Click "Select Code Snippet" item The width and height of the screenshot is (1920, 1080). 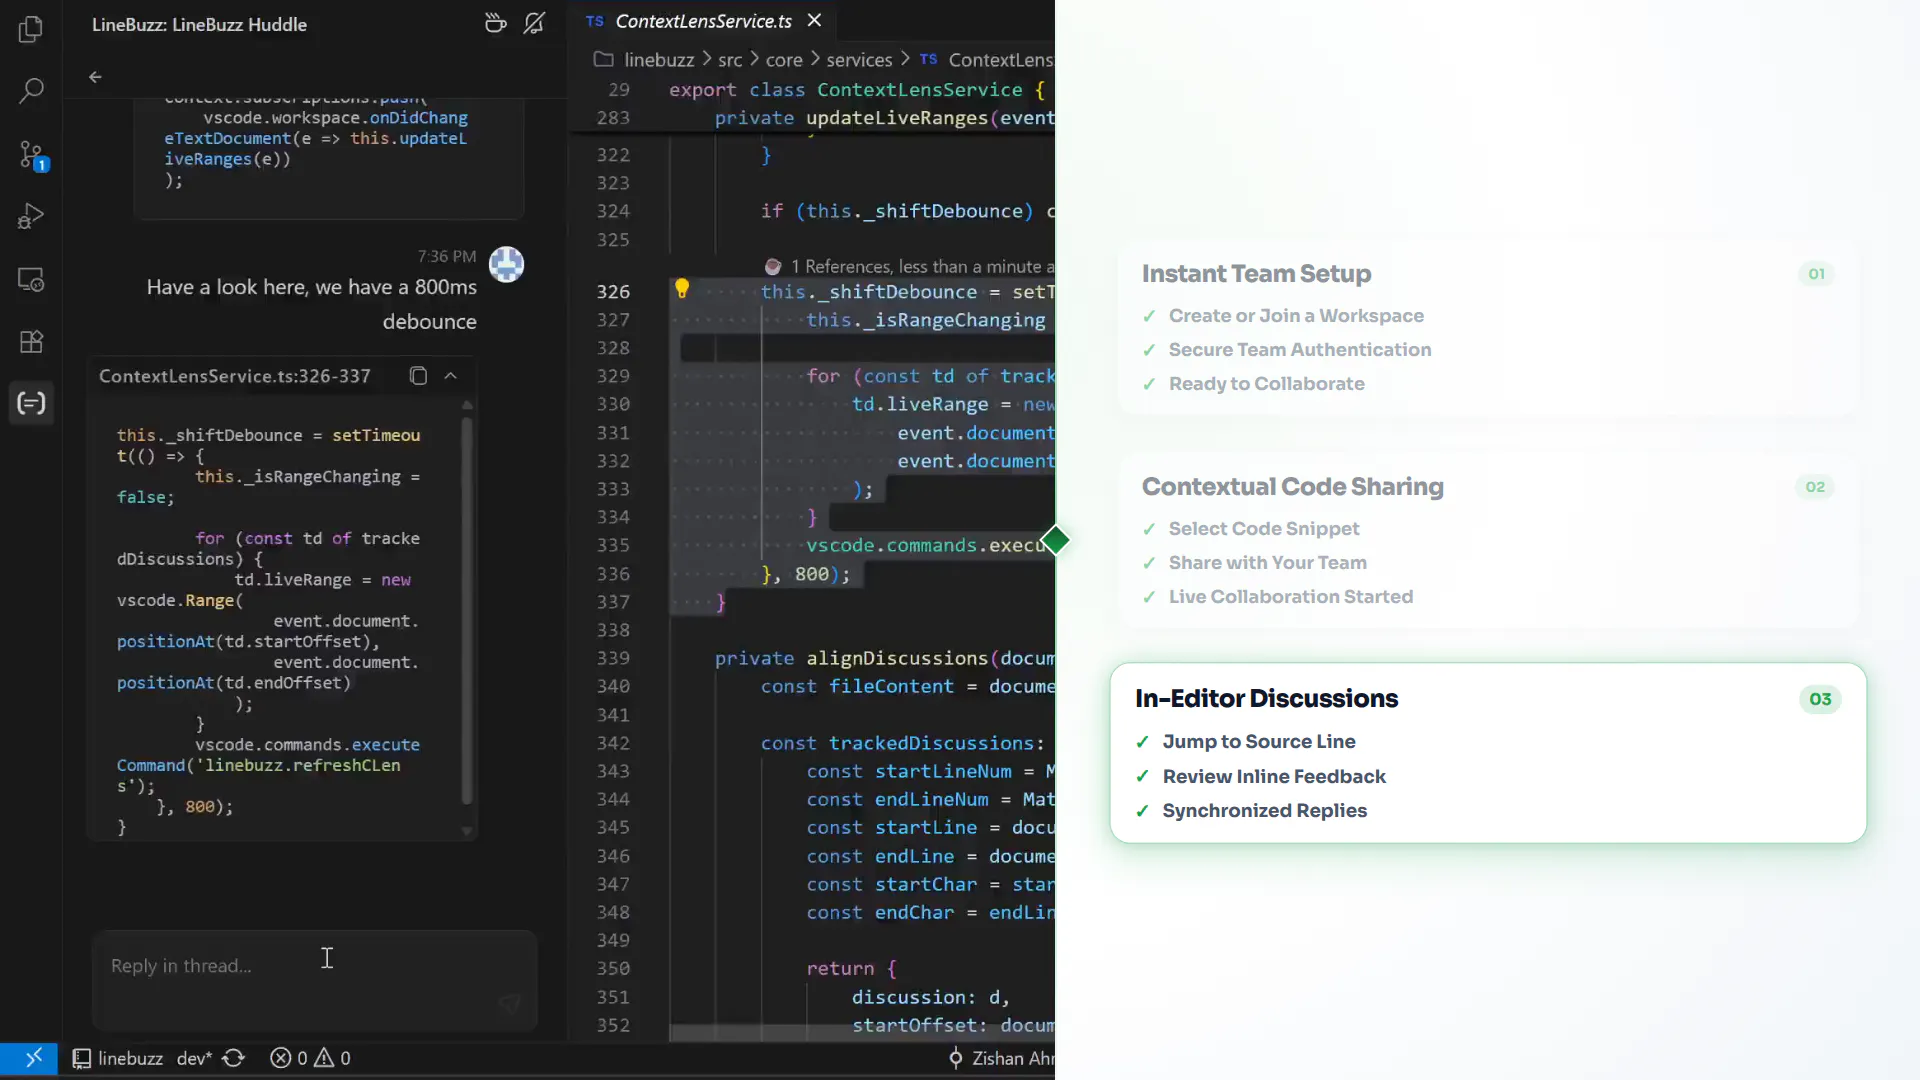click(x=1264, y=529)
